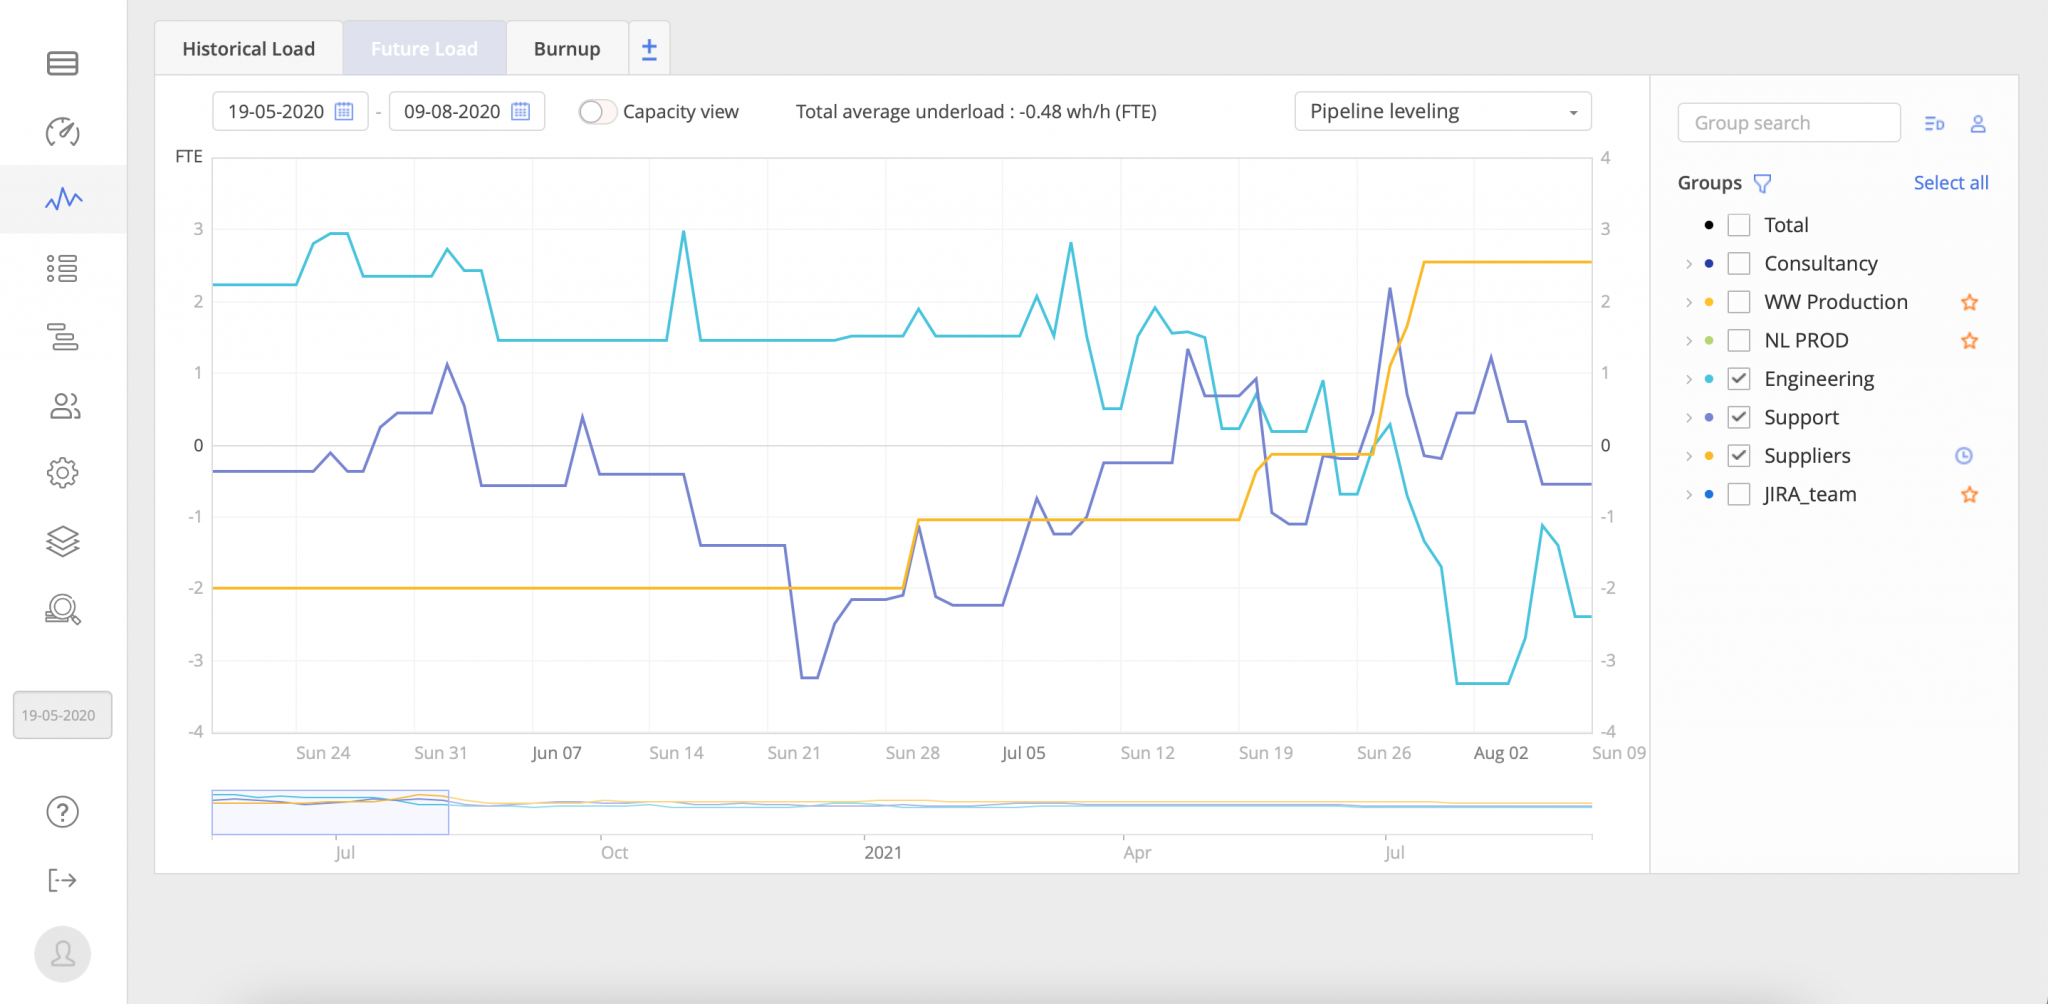Viewport: 2048px width, 1004px height.
Task: Expand the JIRA_team group chevron
Action: 1688,495
